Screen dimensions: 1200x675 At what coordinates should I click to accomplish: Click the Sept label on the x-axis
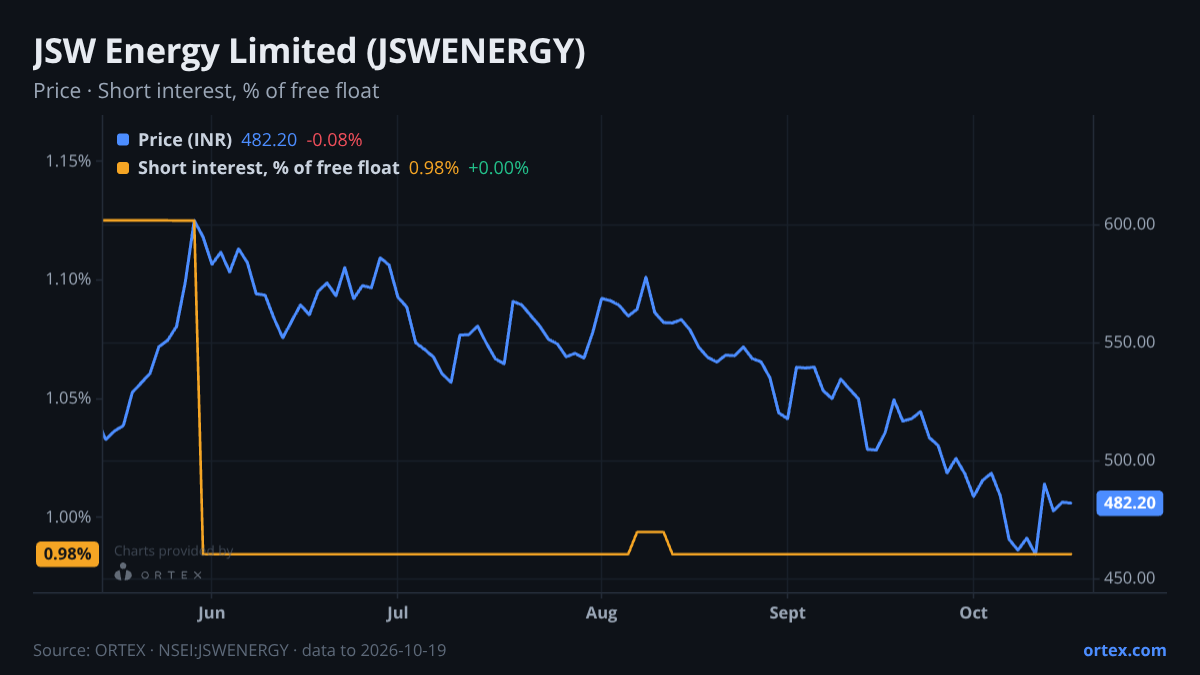point(788,612)
